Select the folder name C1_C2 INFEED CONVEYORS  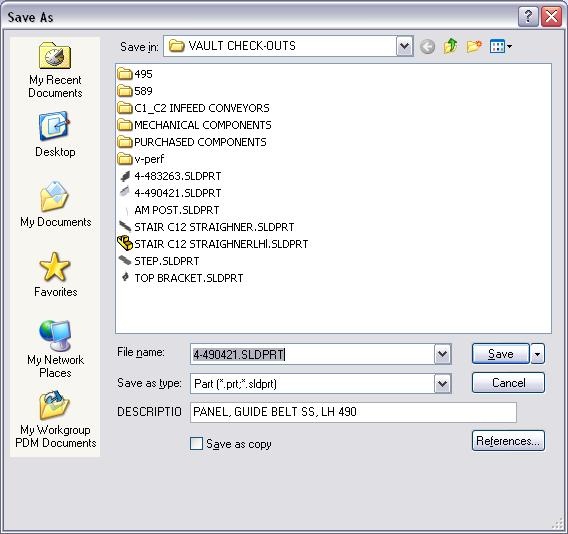coord(202,108)
